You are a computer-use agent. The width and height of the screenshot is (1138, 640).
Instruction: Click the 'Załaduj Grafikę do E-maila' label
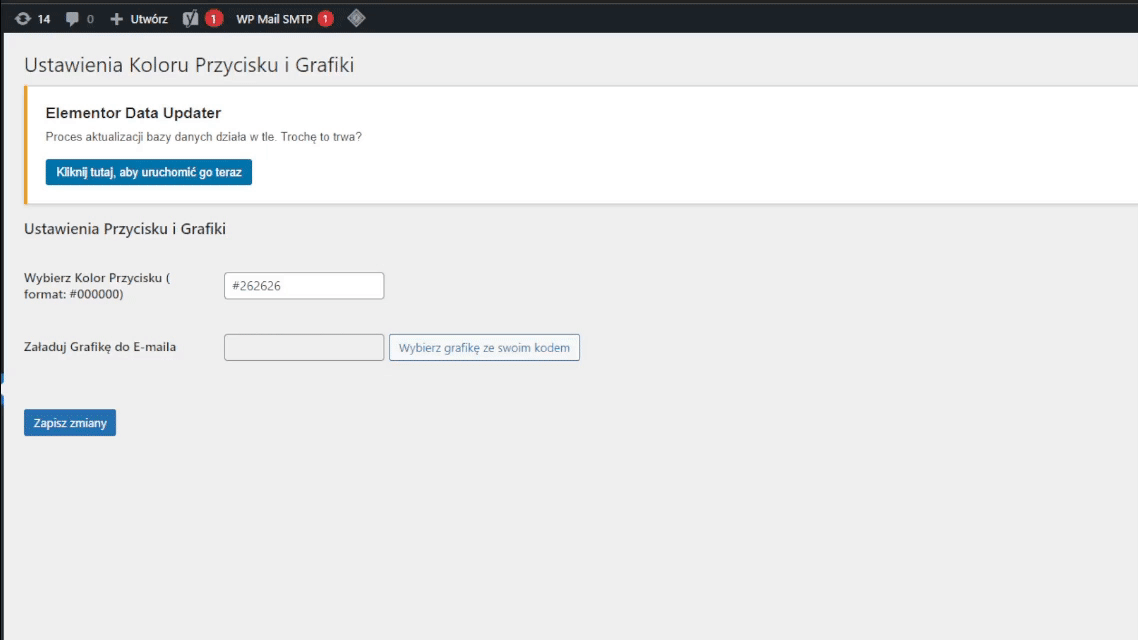pos(100,347)
